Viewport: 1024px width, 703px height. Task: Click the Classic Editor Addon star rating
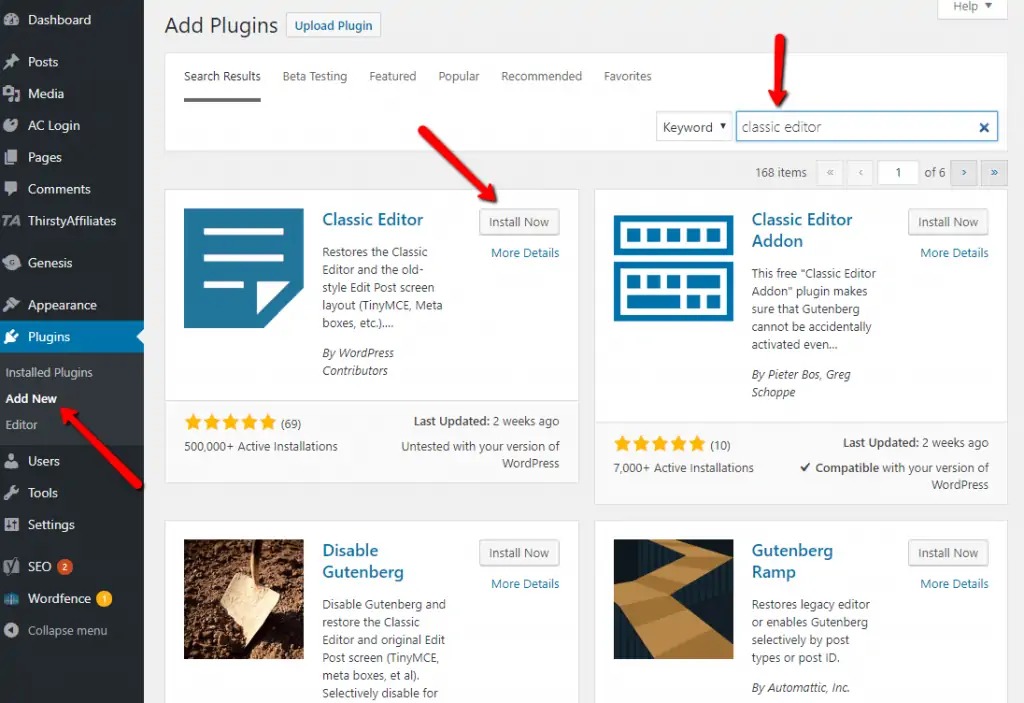(x=660, y=444)
